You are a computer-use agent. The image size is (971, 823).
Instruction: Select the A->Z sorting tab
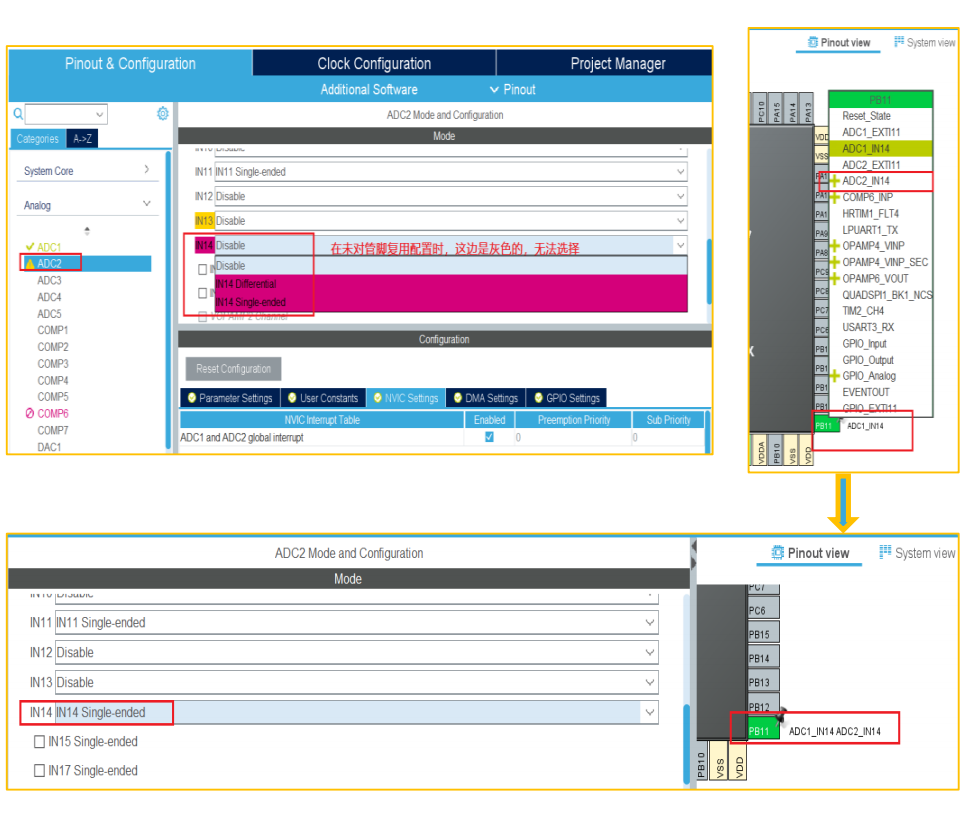[82, 139]
